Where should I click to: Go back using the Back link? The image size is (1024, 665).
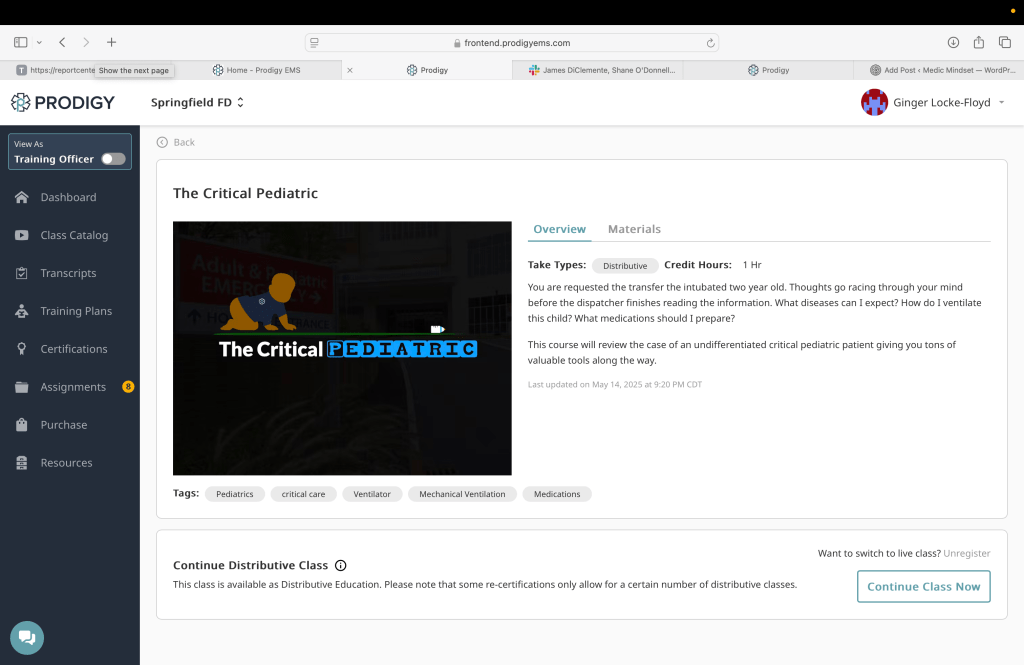(x=176, y=142)
